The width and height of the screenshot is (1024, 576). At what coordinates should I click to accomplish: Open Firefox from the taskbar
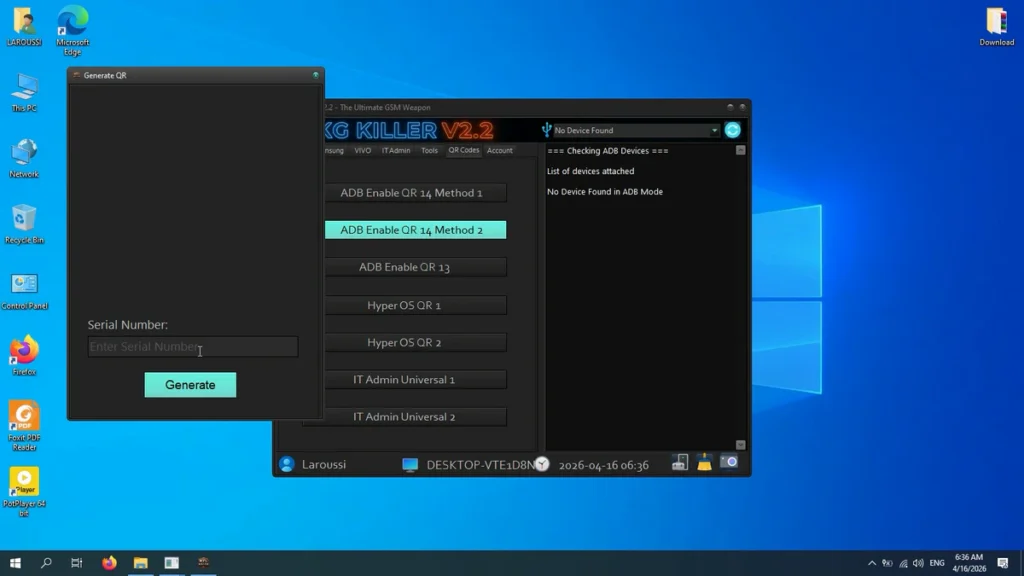coord(109,563)
